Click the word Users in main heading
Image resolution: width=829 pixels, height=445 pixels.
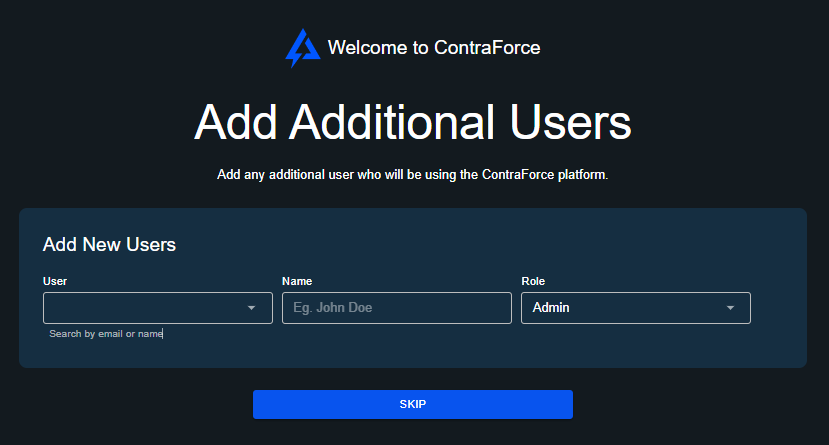(x=570, y=123)
